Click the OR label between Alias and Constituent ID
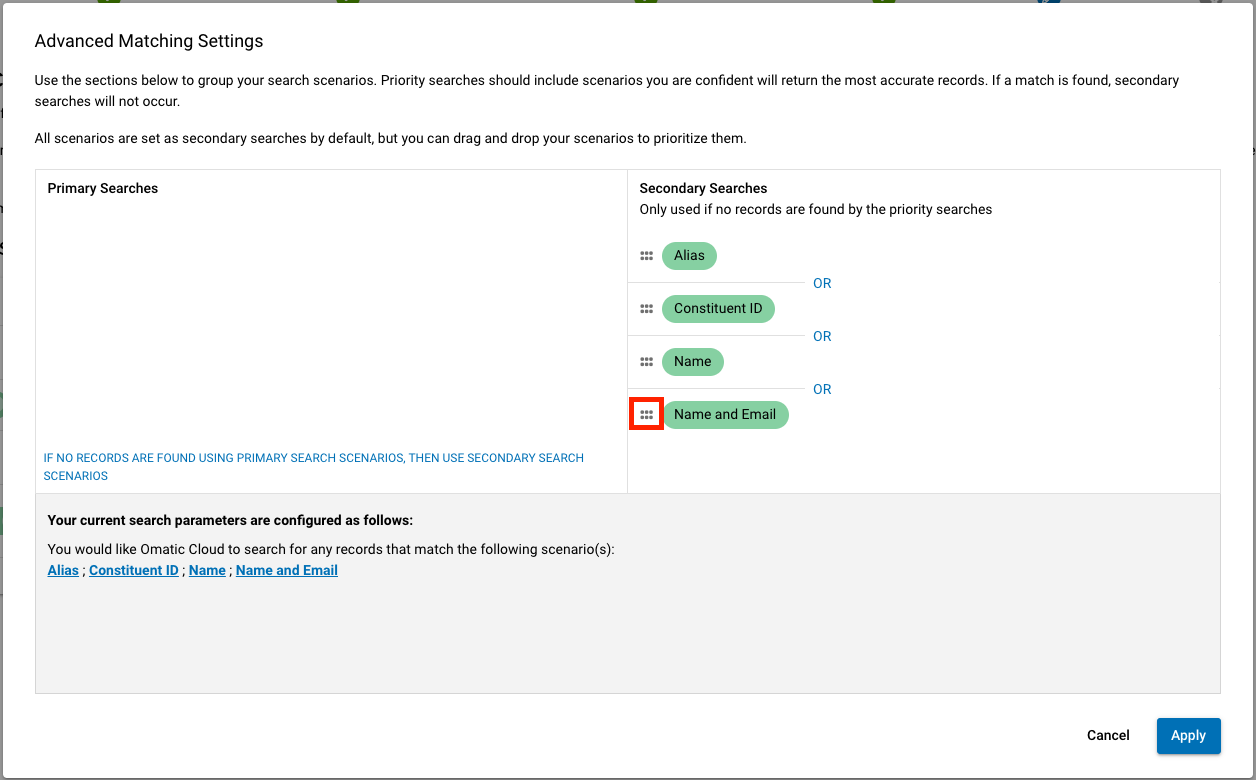1256x780 pixels. click(822, 283)
